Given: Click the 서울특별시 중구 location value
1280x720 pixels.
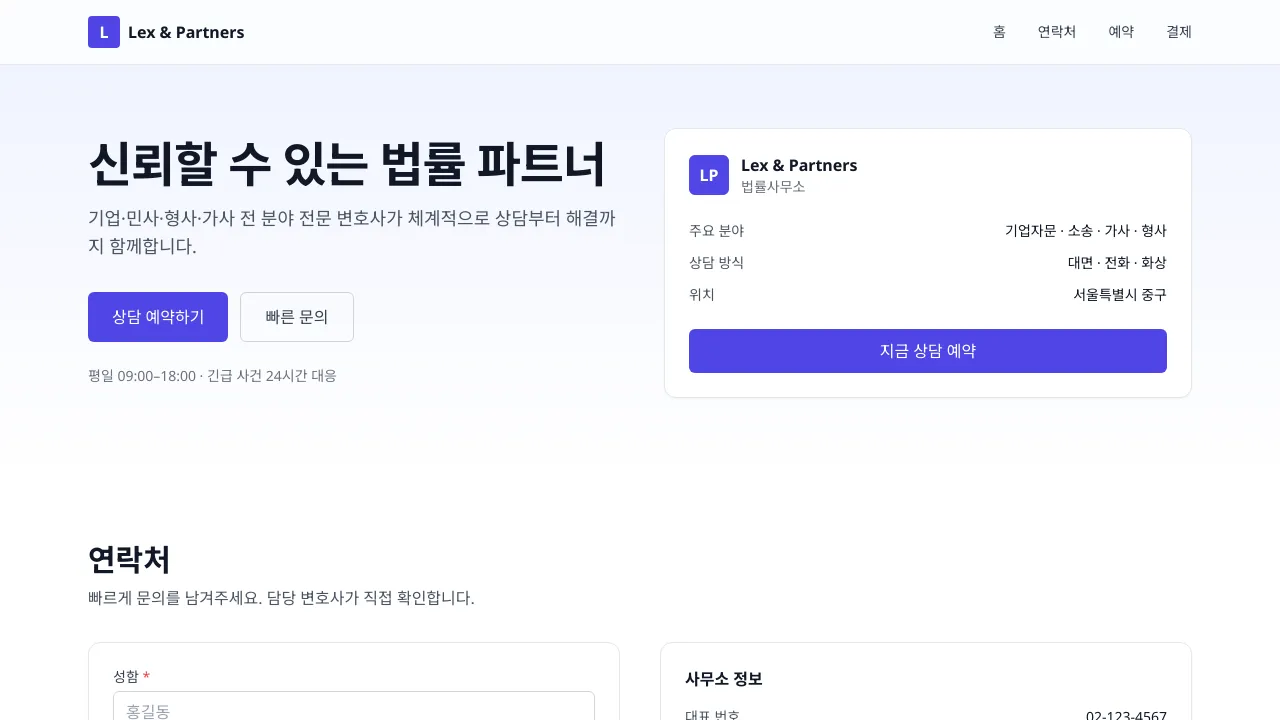Looking at the screenshot, I should coord(1119,295).
